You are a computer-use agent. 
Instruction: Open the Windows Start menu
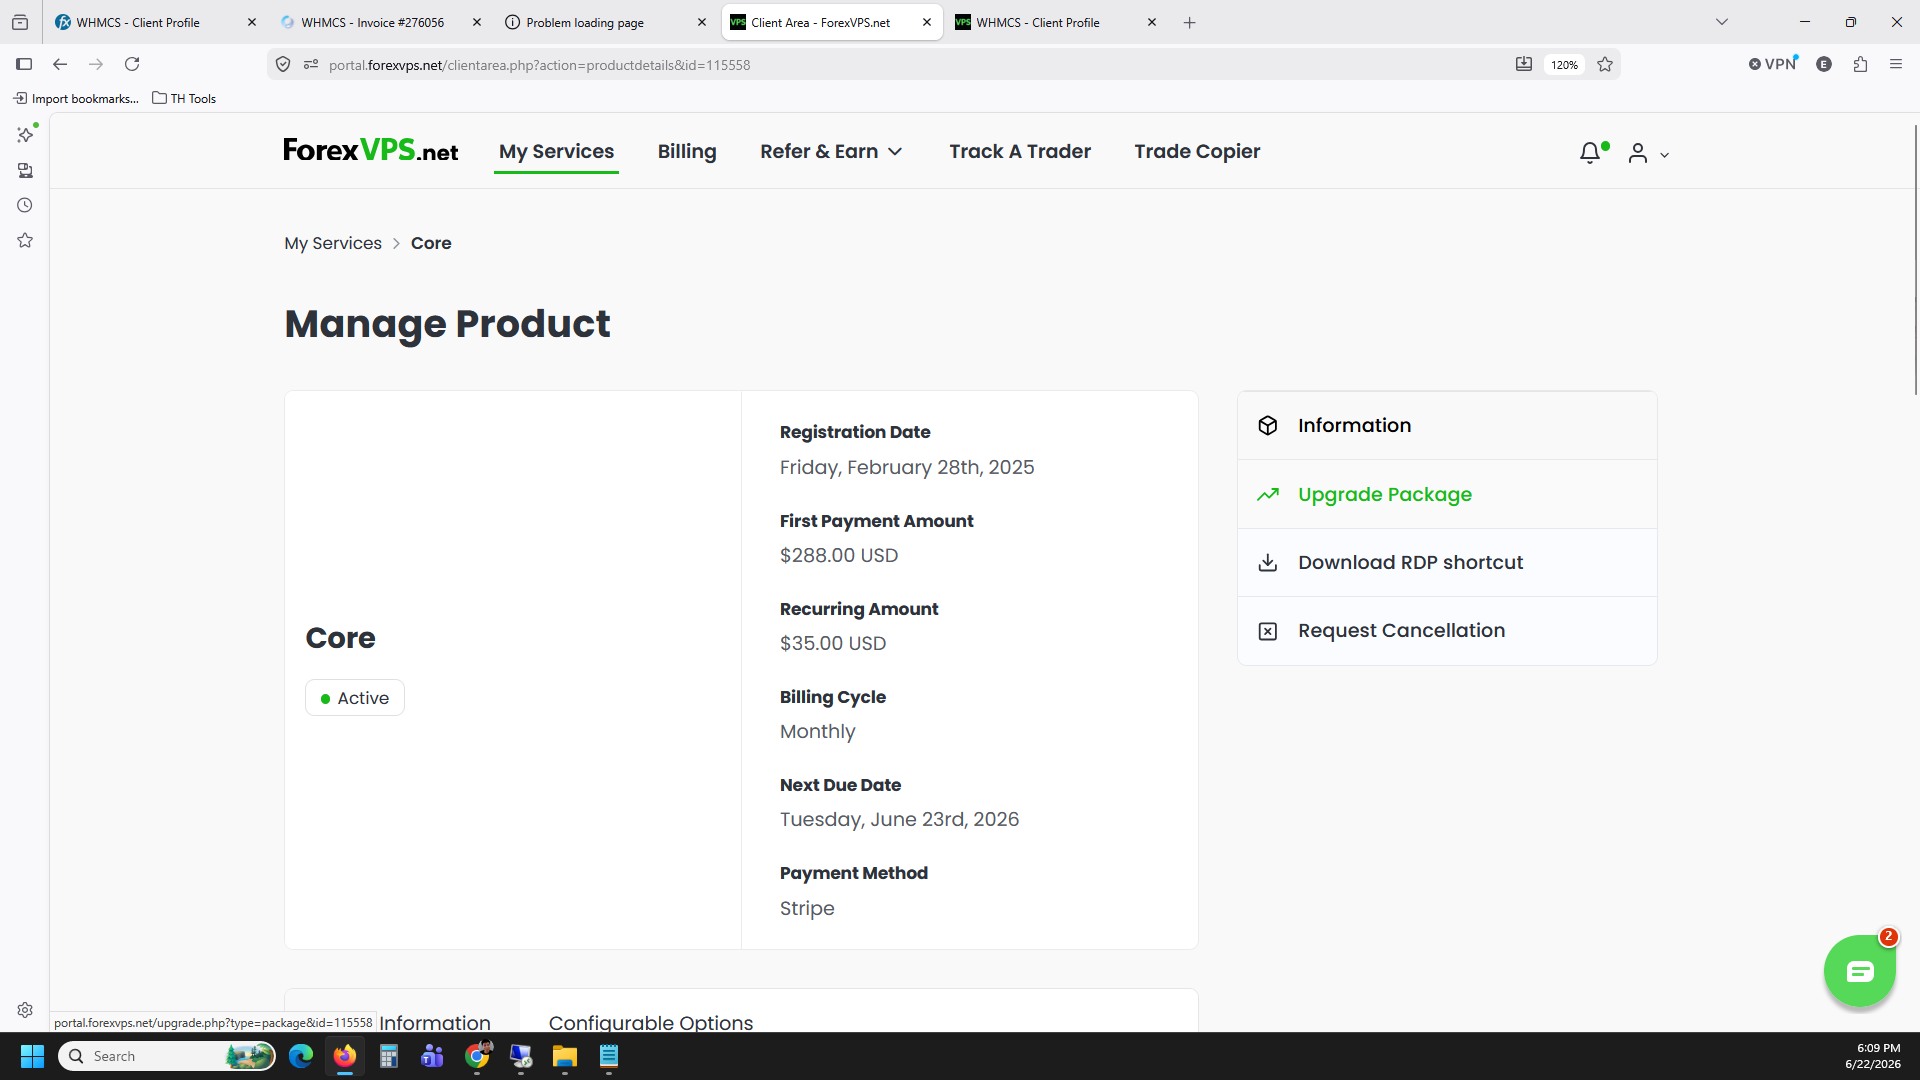(32, 1056)
